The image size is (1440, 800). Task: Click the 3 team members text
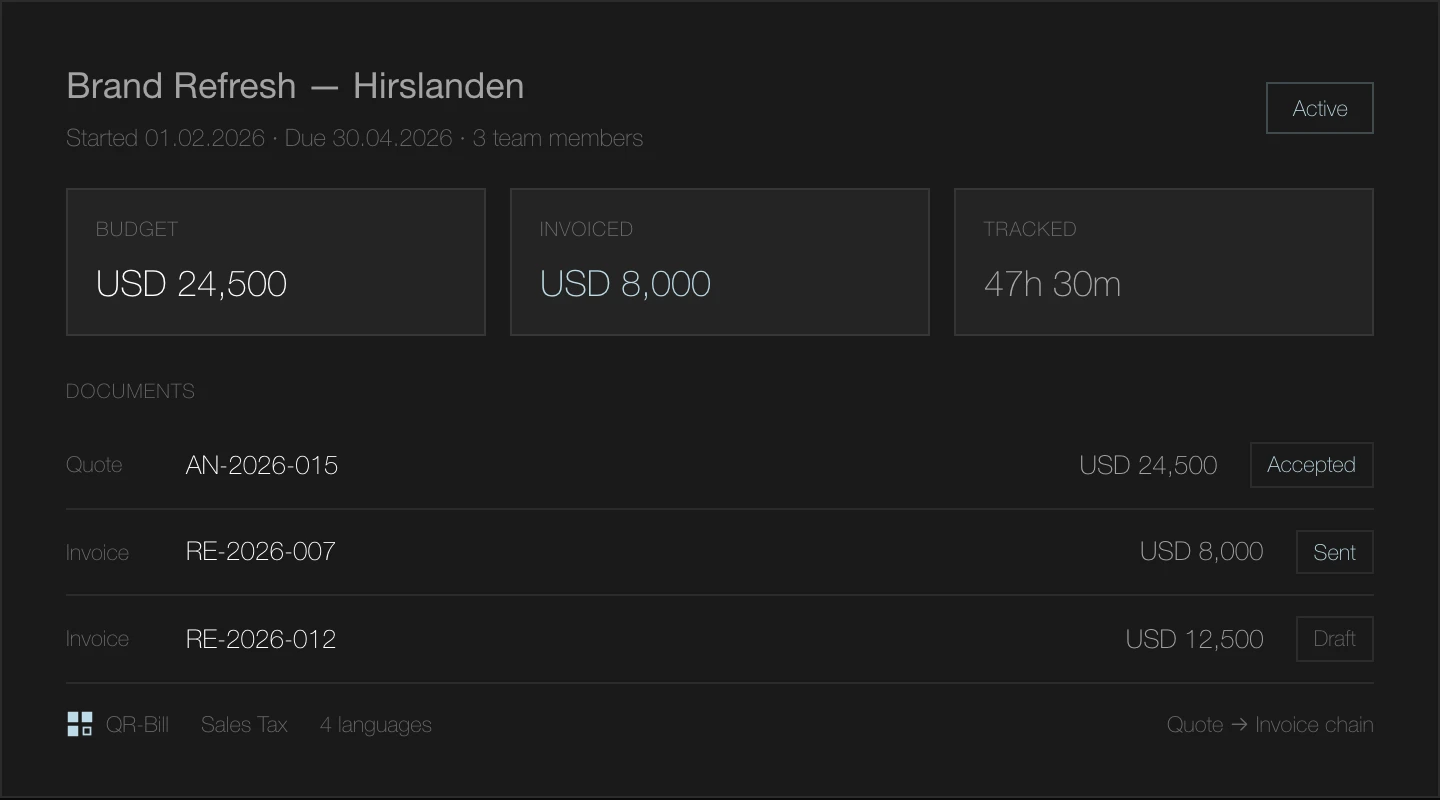pos(557,139)
